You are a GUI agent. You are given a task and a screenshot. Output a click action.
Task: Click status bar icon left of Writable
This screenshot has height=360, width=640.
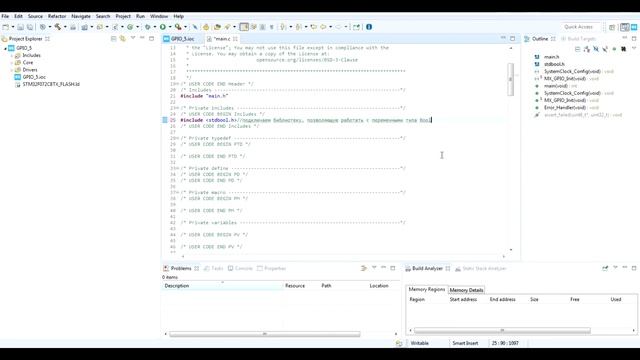[399, 343]
